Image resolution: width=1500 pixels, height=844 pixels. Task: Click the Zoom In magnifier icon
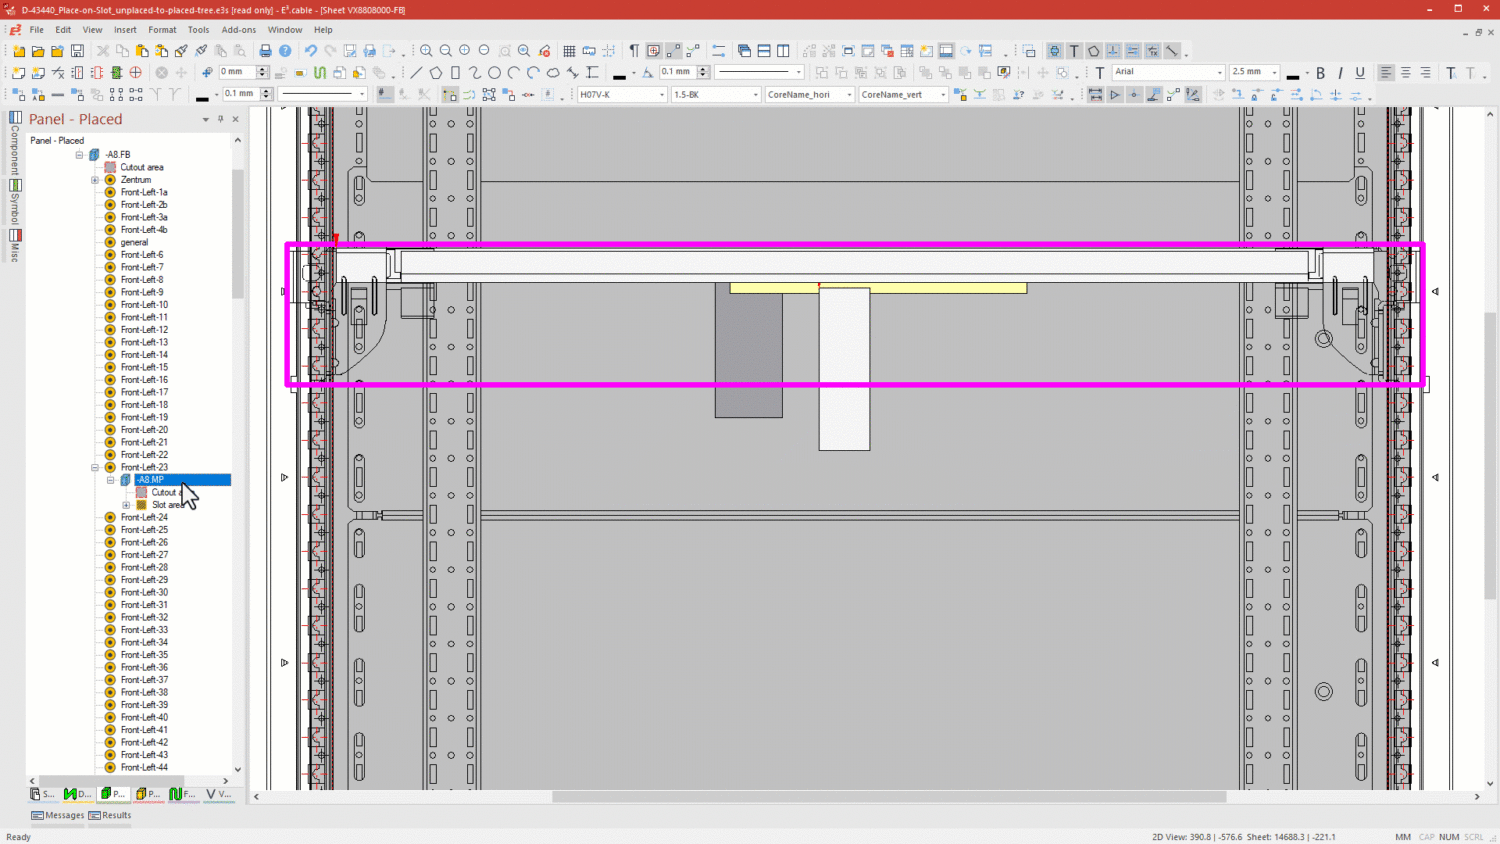pos(426,51)
